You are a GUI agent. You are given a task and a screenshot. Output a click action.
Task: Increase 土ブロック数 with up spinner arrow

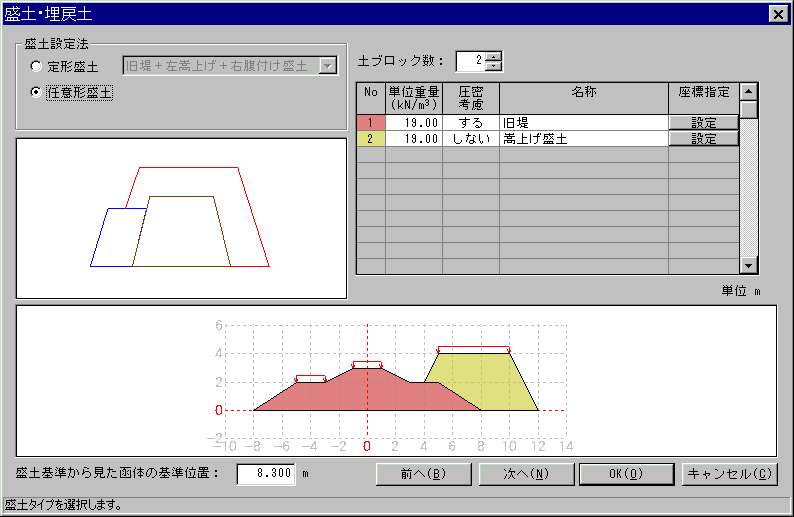click(x=493, y=56)
